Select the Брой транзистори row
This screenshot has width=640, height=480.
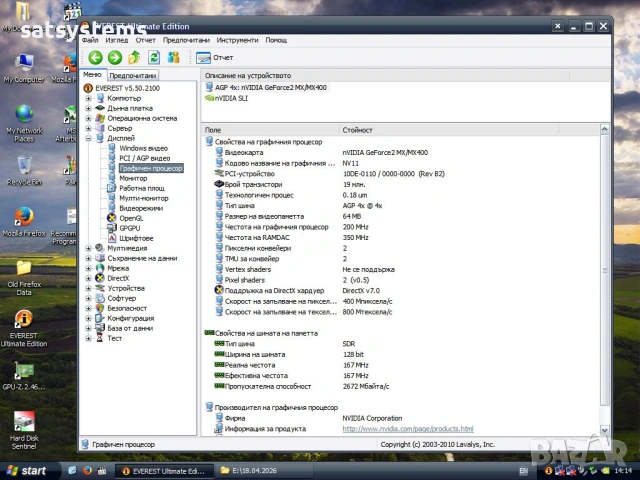coord(402,184)
